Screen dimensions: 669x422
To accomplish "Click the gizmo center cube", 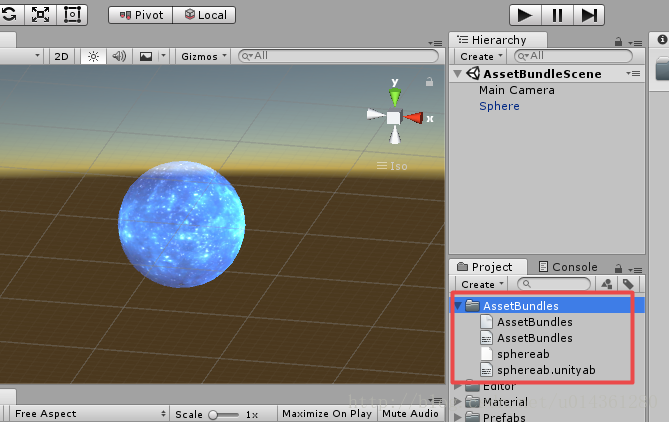I will click(393, 118).
